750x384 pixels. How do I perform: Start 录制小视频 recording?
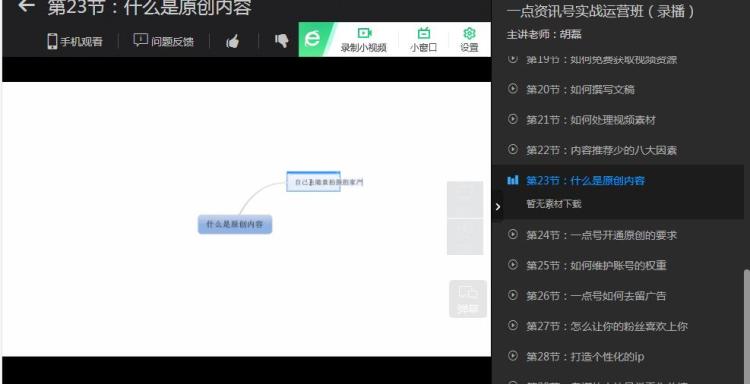coord(364,40)
